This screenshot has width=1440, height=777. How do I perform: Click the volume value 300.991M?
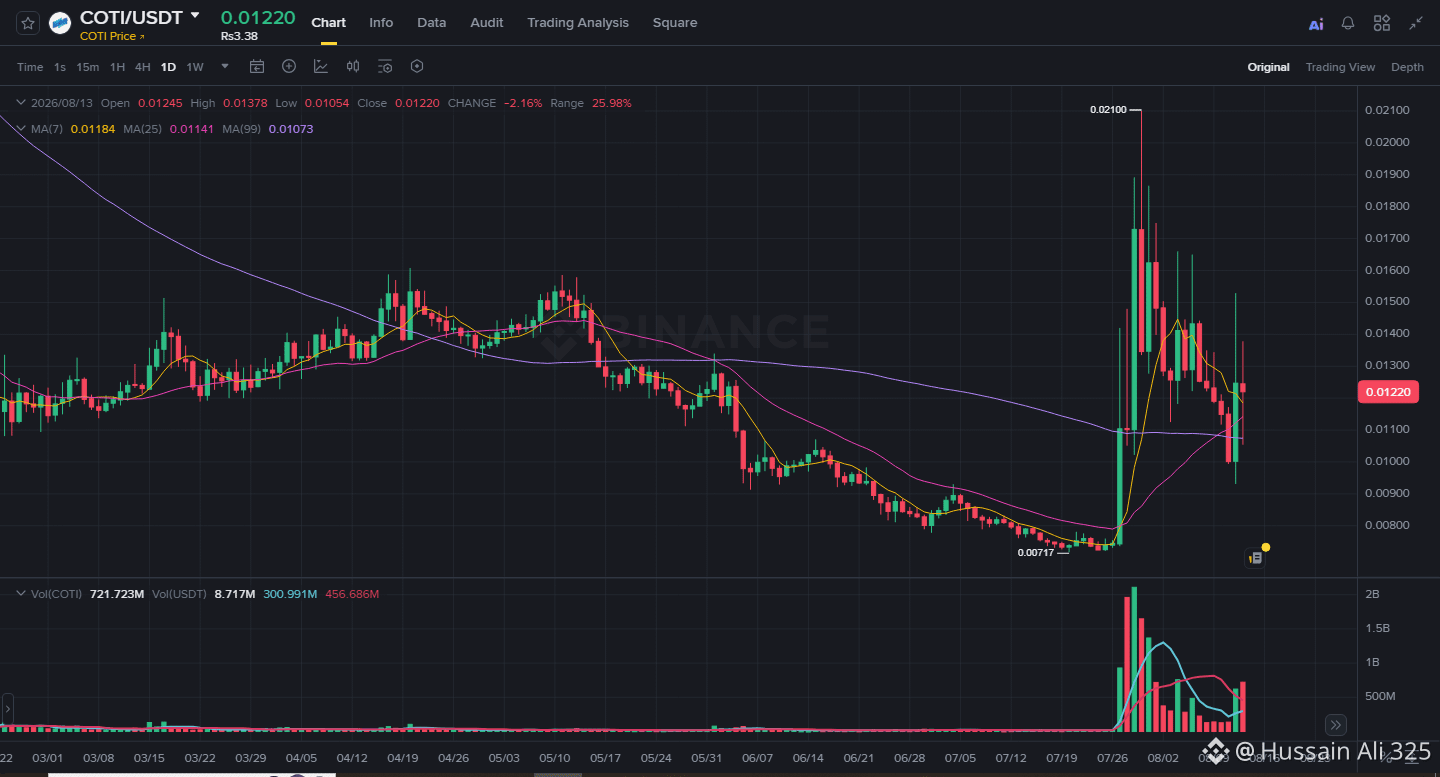pyautogui.click(x=290, y=594)
